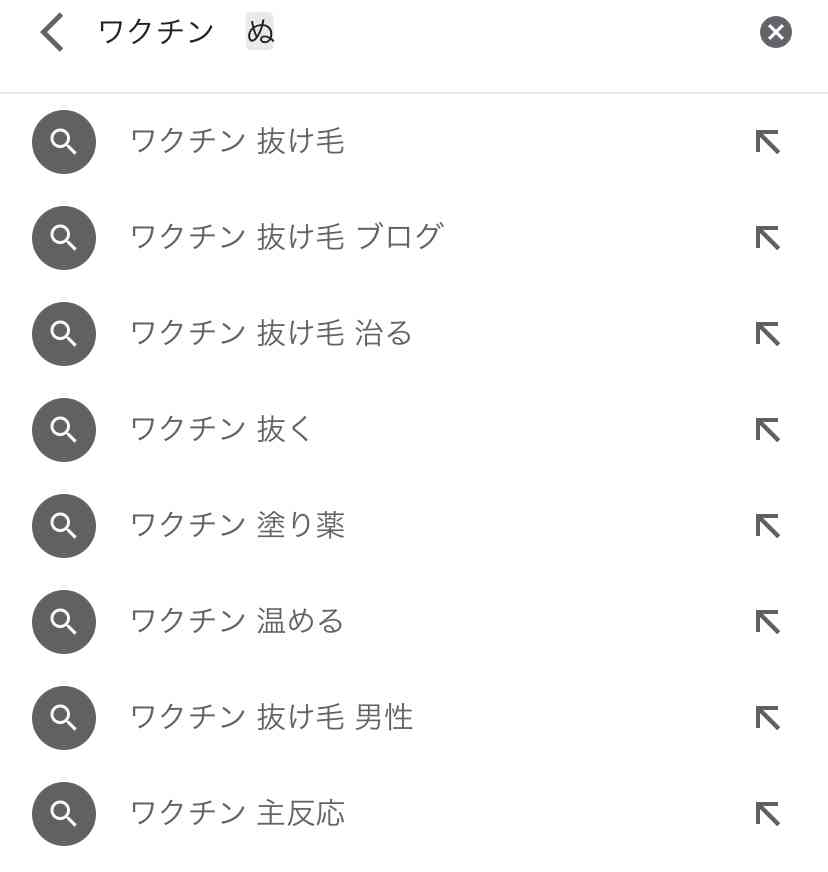Tap the fill arrow beside ワクチン 抜け毛 ブログ
Image resolution: width=828 pixels, height=872 pixels.
click(768, 238)
